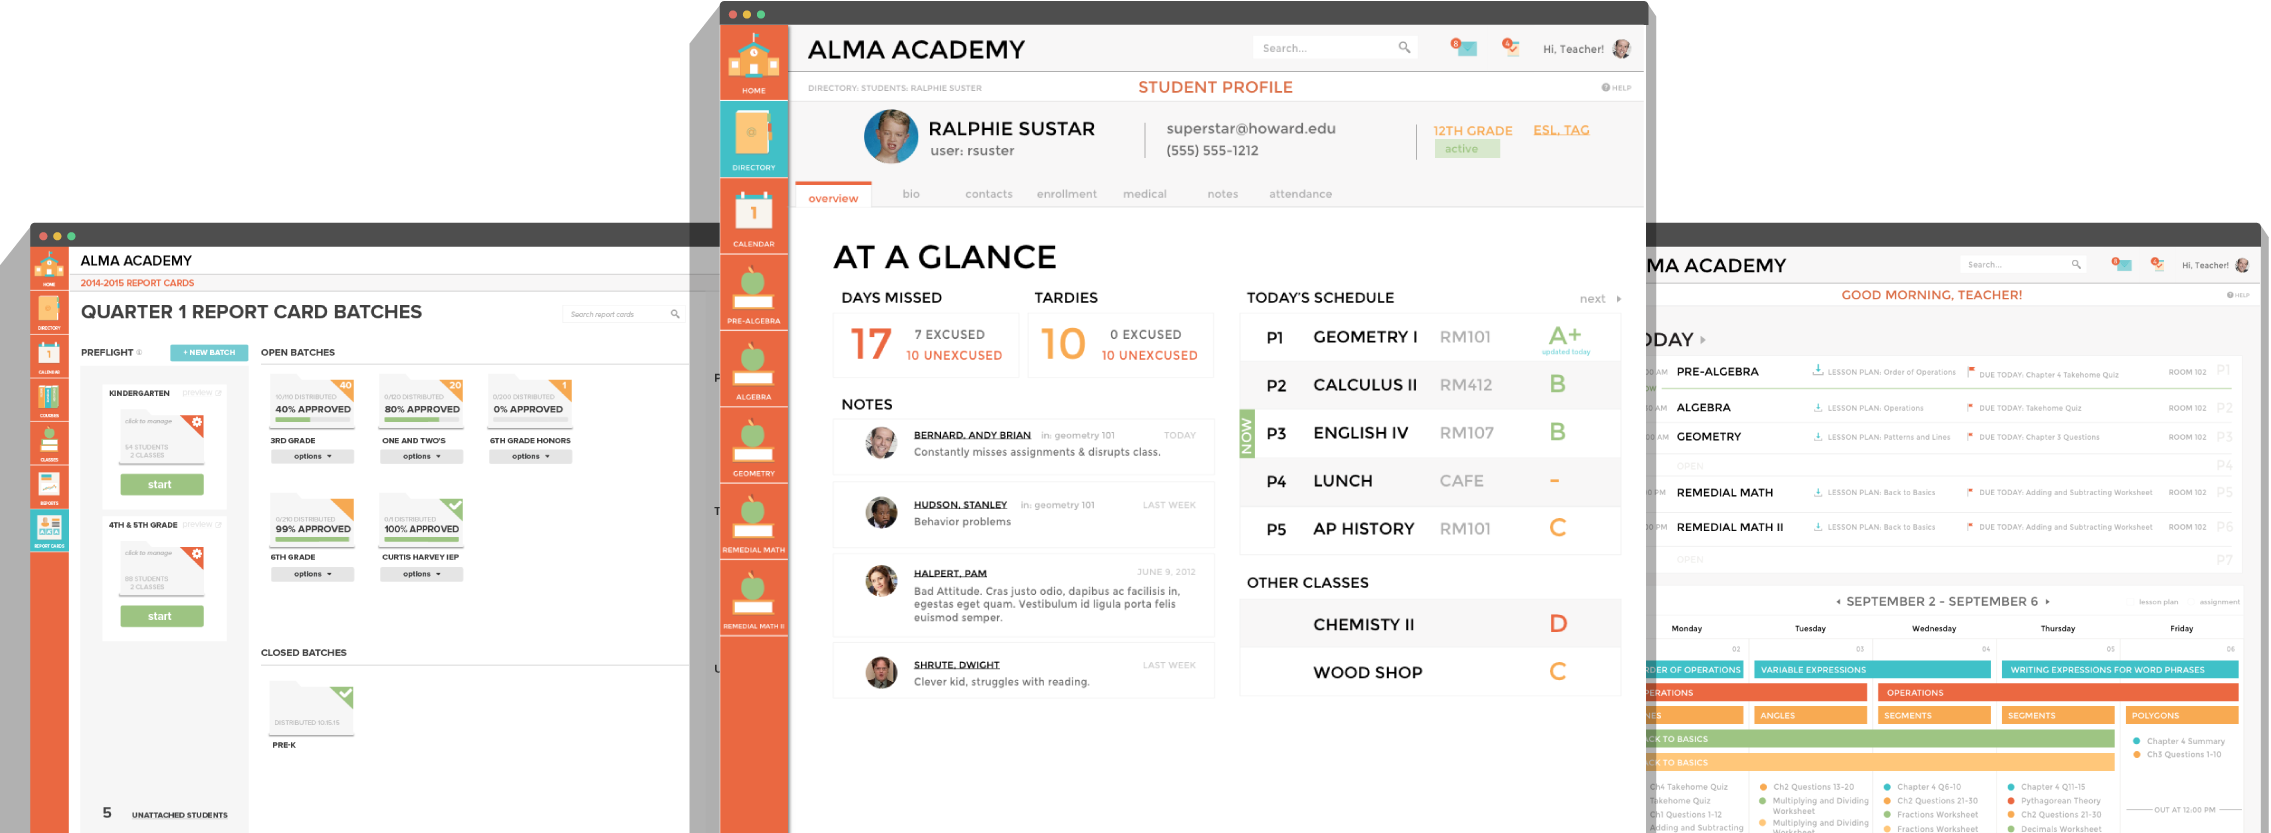The width and height of the screenshot is (2271, 833).
Task: Download the Pre-Algebra Order of Operations lesson plan
Action: 1817,371
